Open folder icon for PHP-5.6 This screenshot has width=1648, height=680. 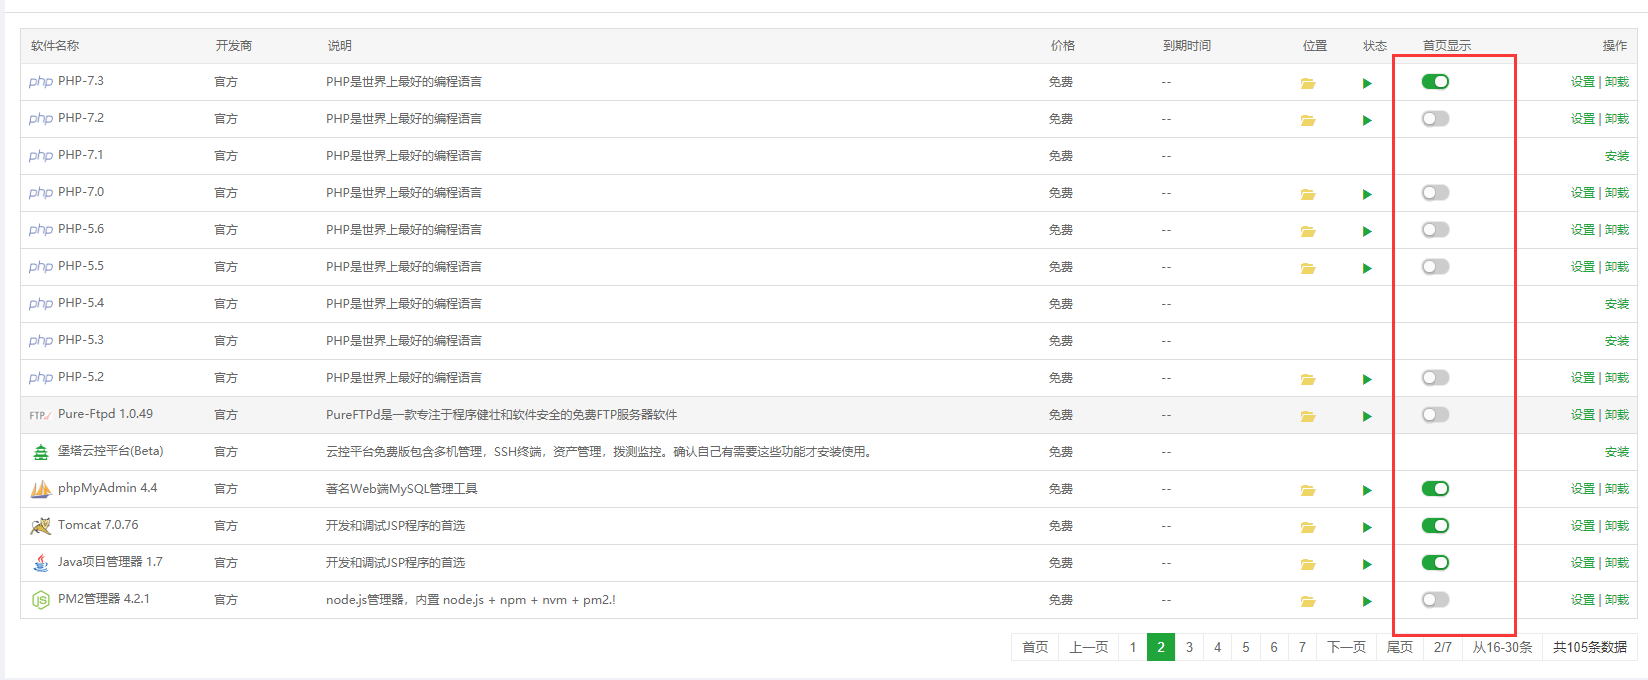pyautogui.click(x=1308, y=231)
